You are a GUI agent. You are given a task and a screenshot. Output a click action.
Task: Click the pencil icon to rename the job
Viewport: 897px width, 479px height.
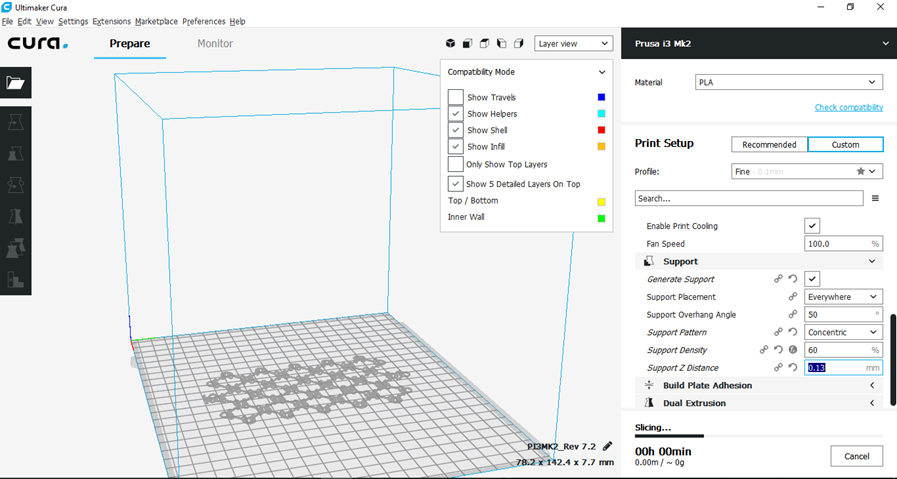click(x=608, y=446)
